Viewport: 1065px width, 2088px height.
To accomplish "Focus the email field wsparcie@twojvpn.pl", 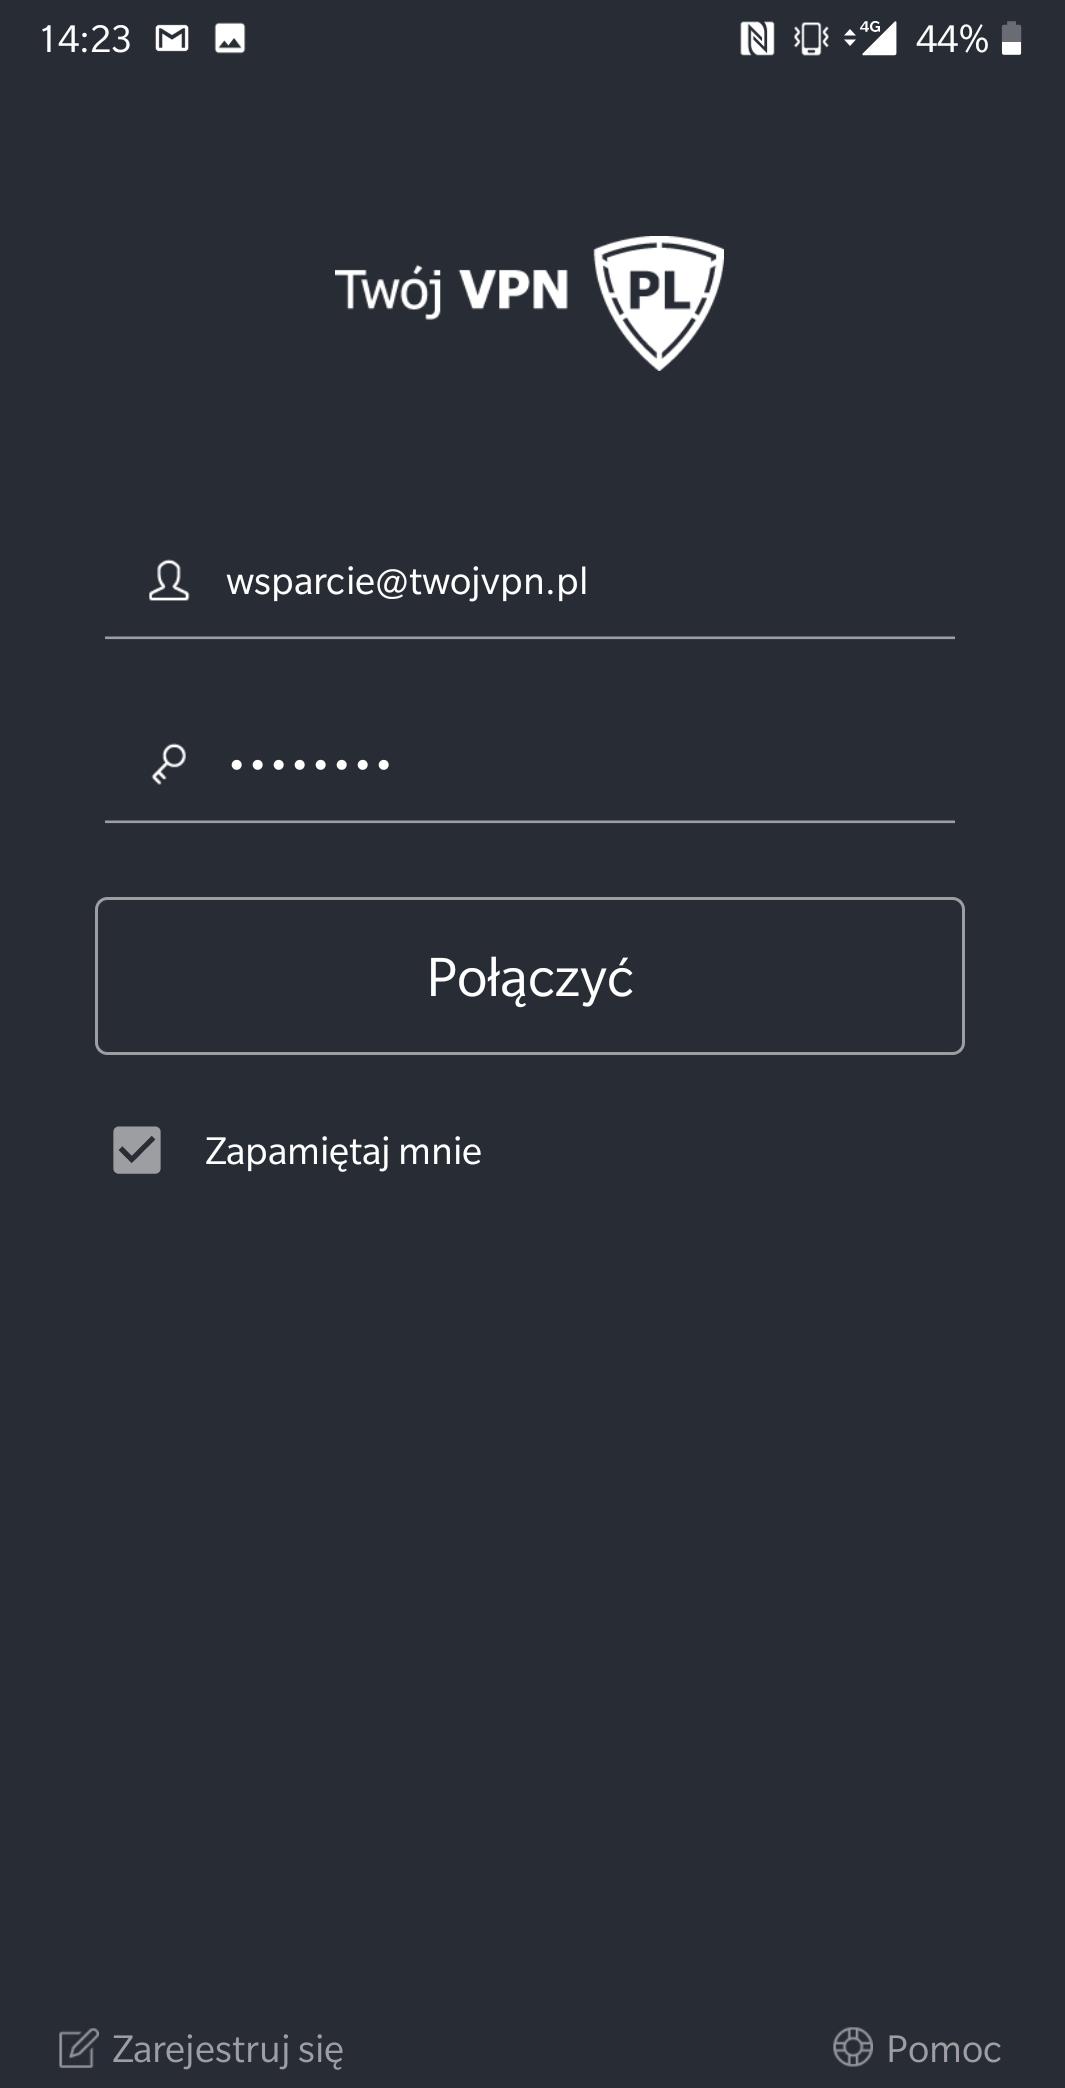I will pyautogui.click(x=530, y=582).
